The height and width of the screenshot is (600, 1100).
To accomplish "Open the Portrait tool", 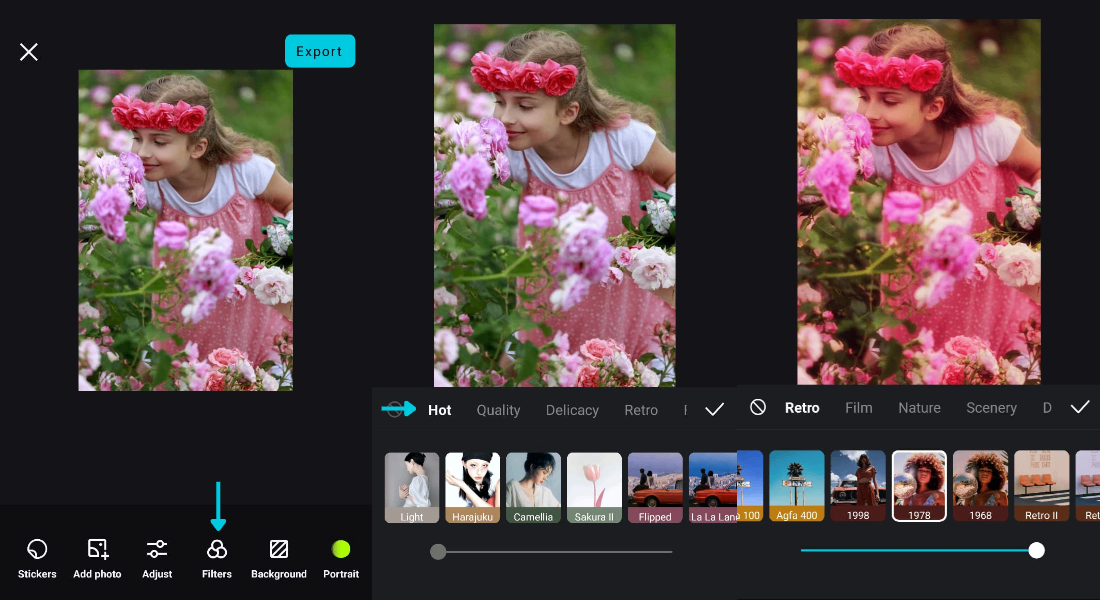I will 341,556.
